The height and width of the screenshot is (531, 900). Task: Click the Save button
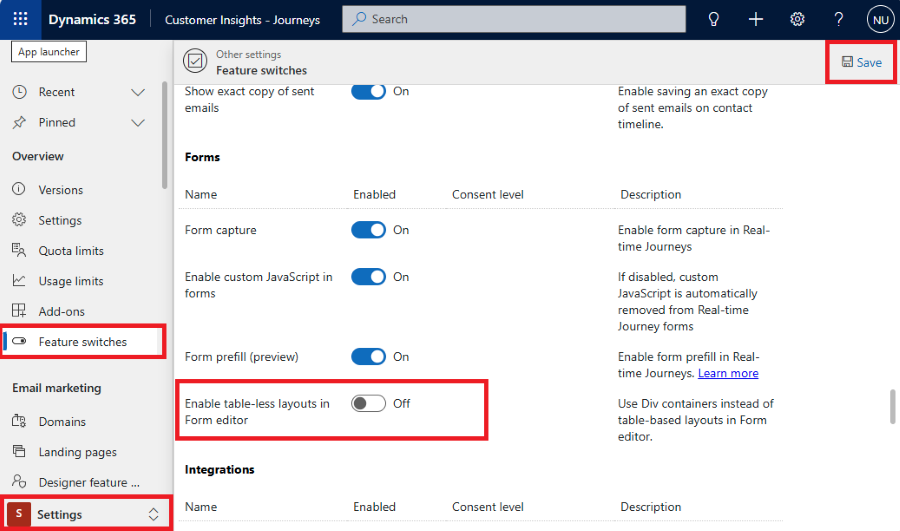pos(861,62)
